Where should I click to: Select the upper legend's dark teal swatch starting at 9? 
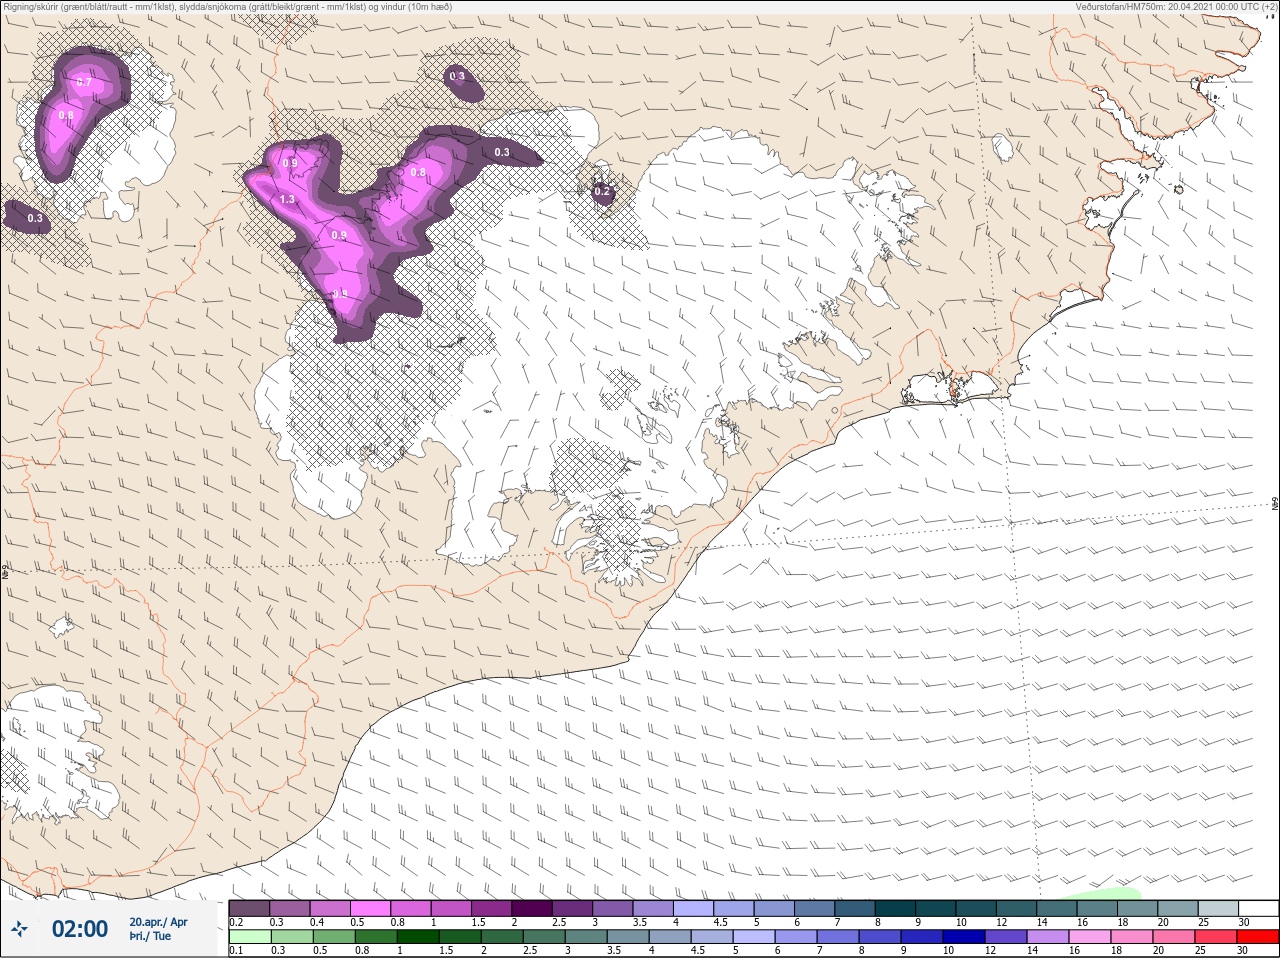pyautogui.click(x=936, y=908)
